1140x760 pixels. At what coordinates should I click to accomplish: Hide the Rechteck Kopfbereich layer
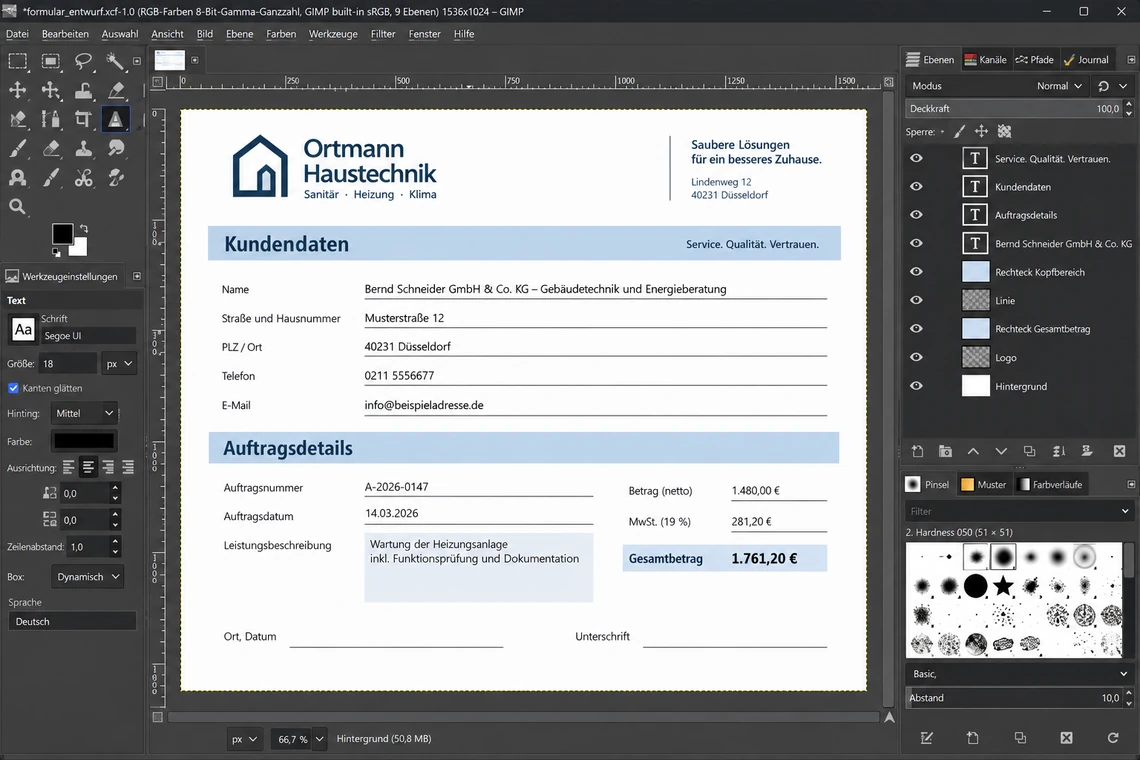(916, 272)
